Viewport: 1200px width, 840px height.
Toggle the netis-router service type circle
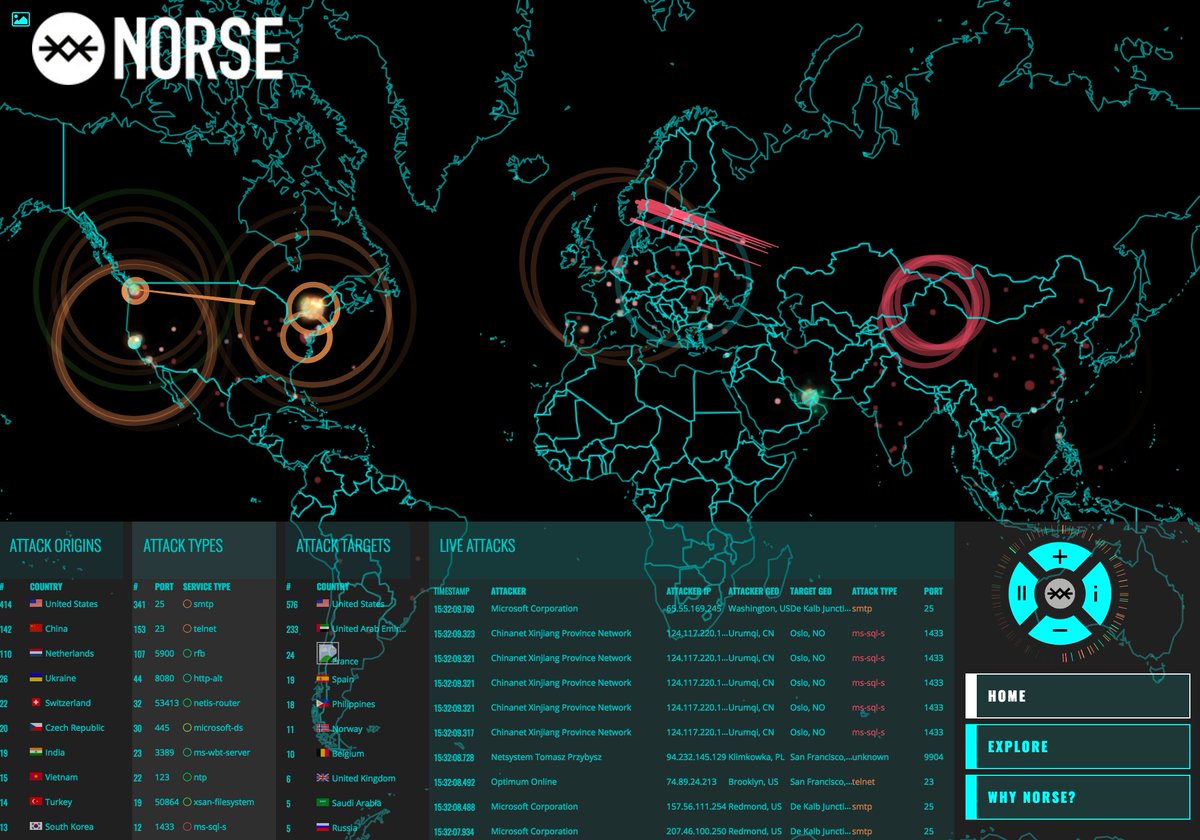tap(187, 703)
